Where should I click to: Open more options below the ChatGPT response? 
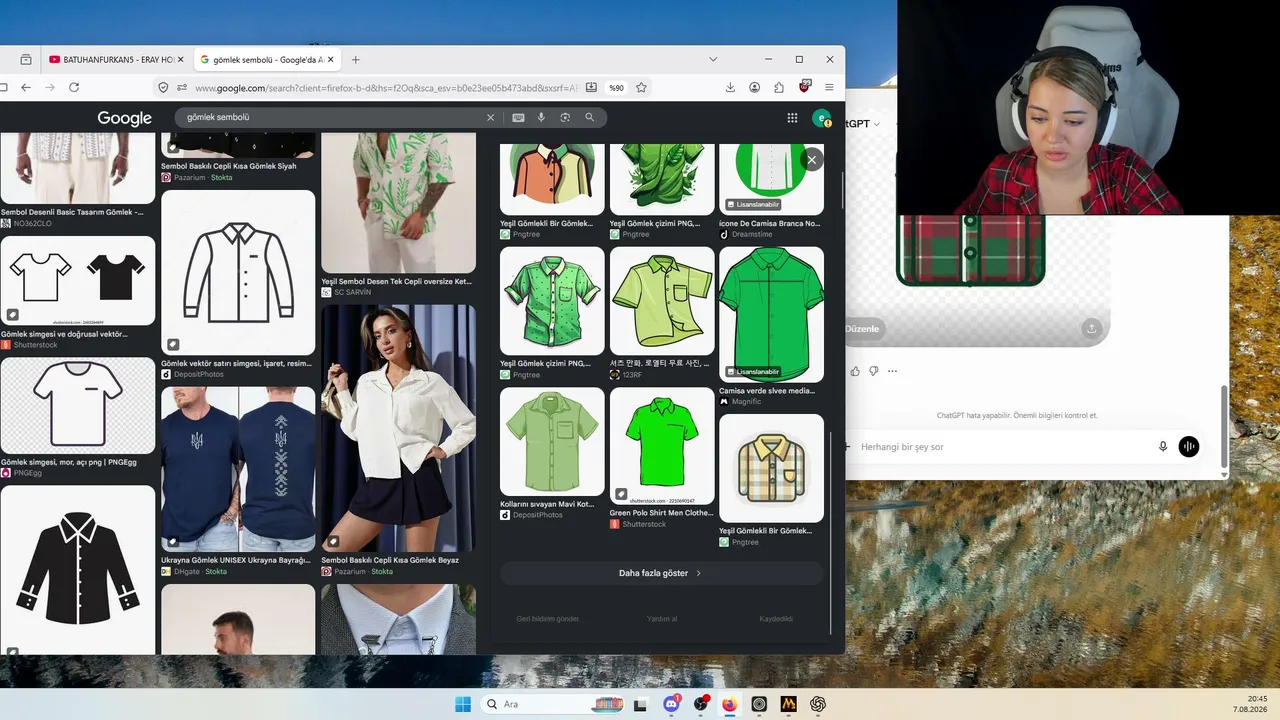pyautogui.click(x=892, y=371)
